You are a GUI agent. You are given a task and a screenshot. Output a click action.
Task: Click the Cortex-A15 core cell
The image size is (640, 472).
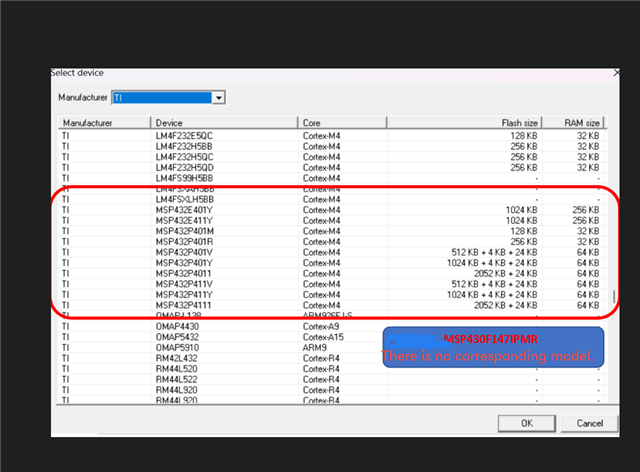(323, 338)
